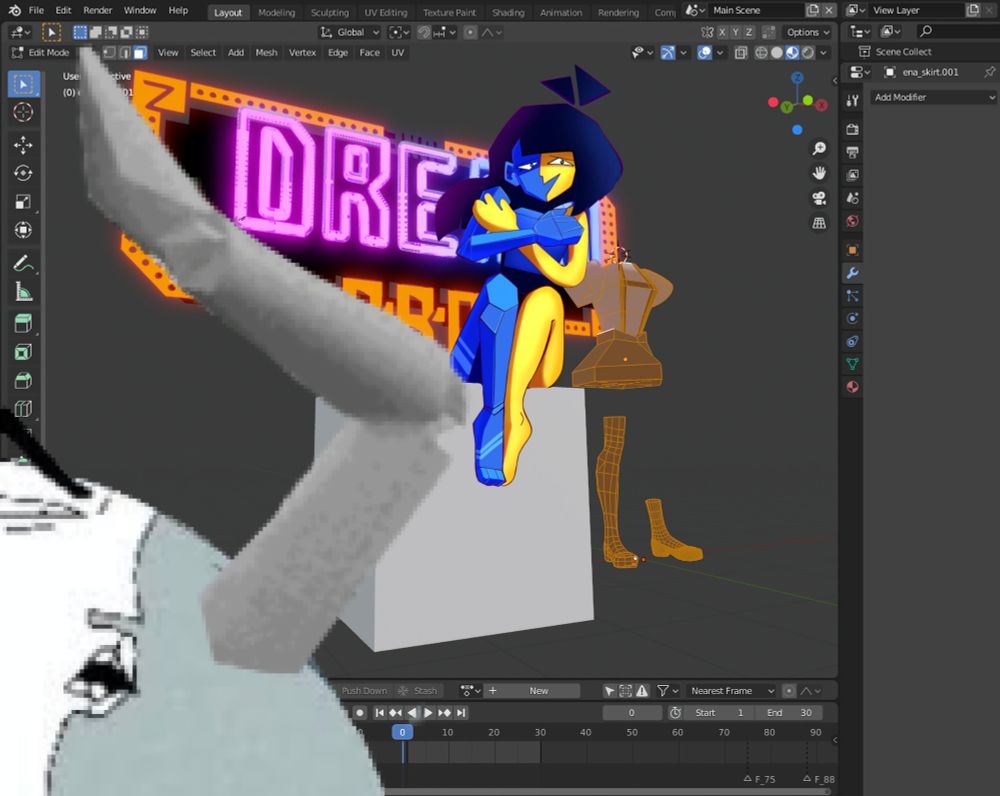Select the Extrude Region tool
The image size is (1000, 796).
point(24,323)
